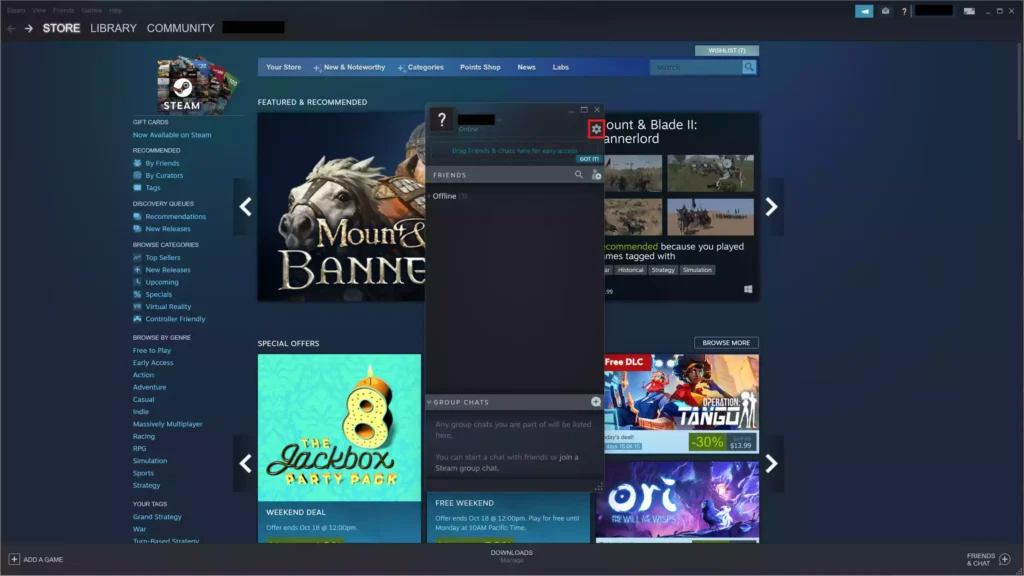The width and height of the screenshot is (1024, 576).
Task: Open the inbox envelope icon
Action: click(886, 11)
